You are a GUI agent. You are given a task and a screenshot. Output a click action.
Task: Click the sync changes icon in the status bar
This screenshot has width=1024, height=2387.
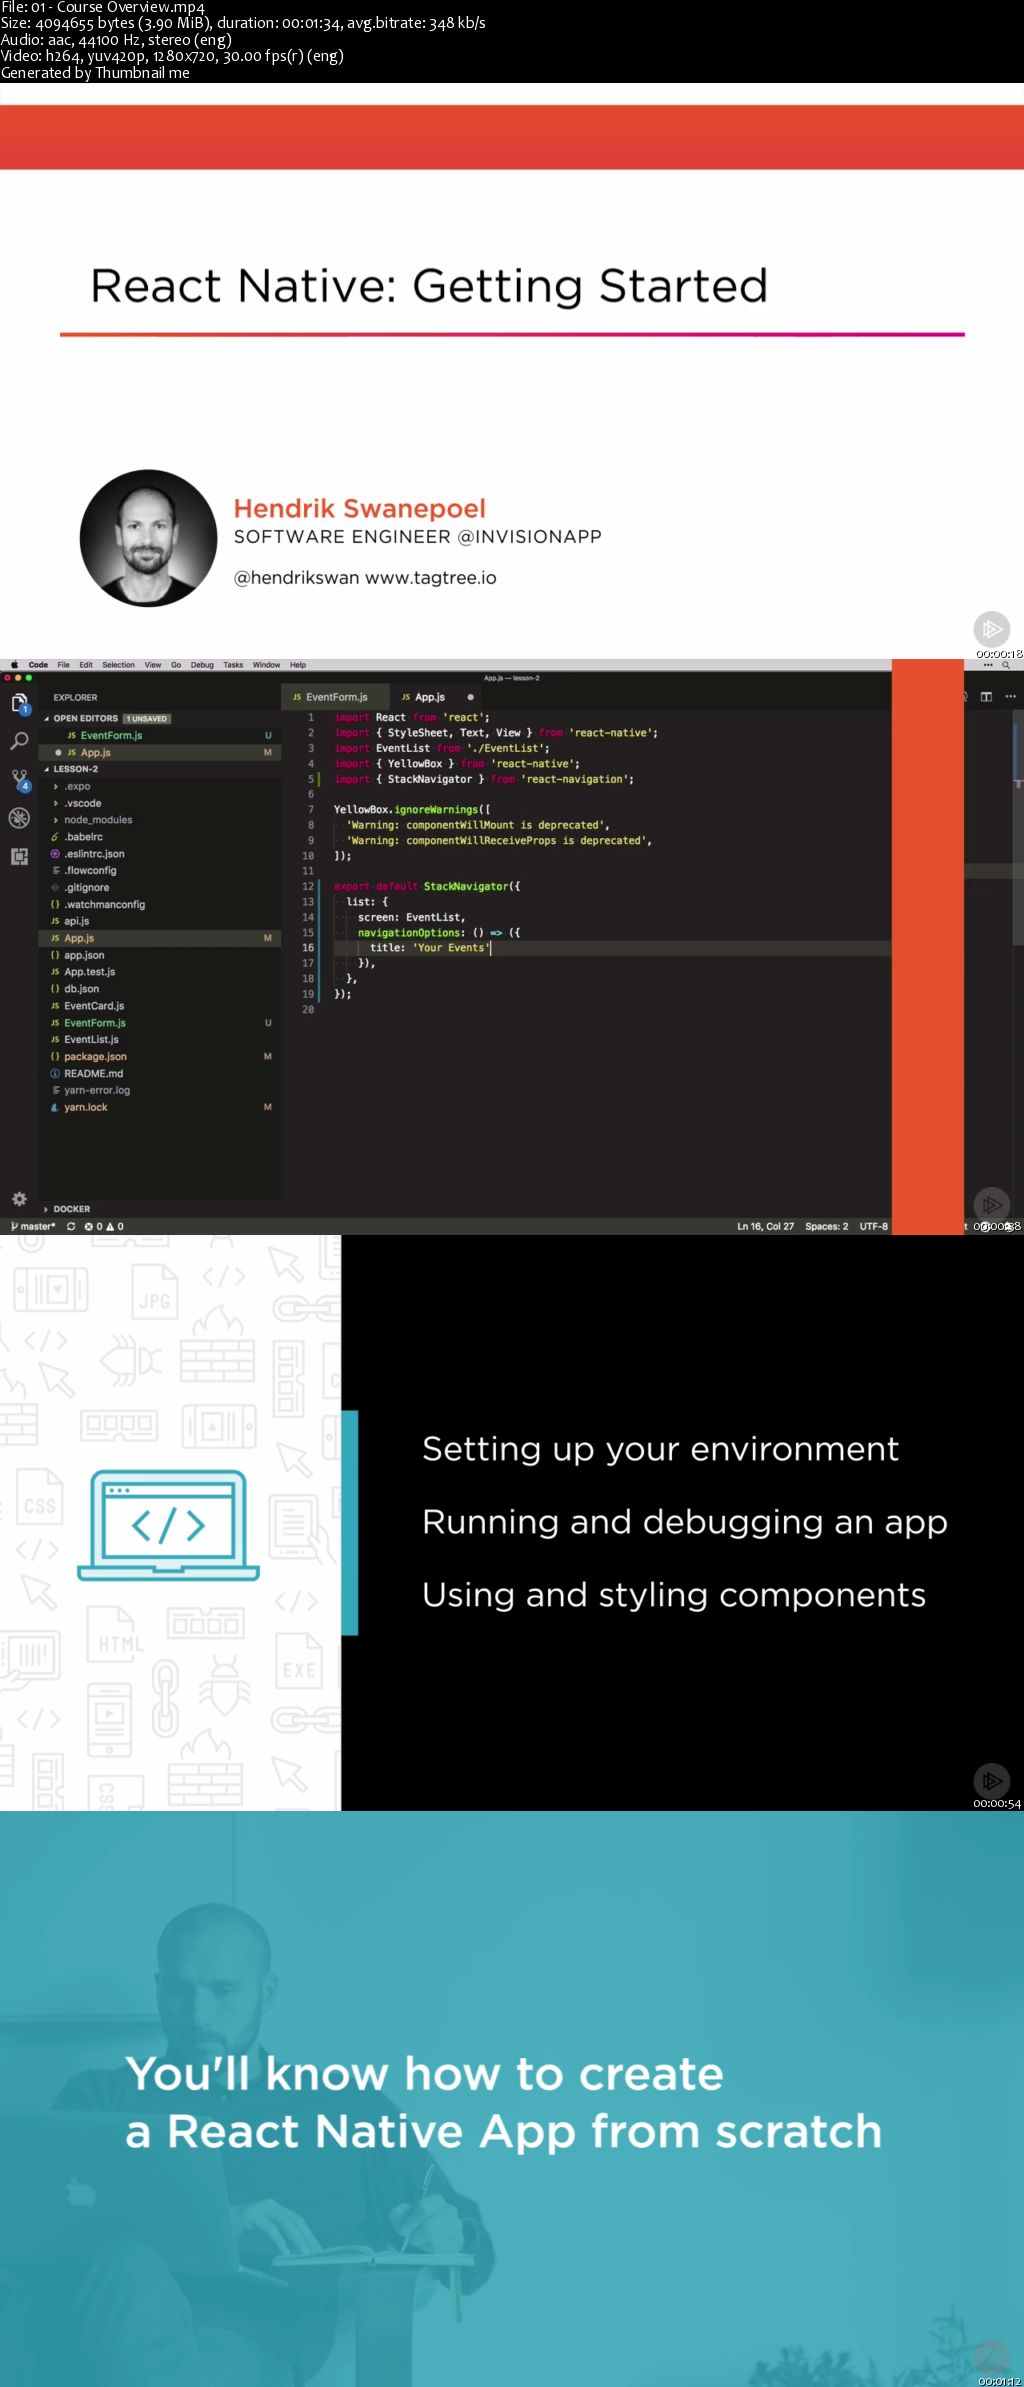click(x=71, y=1226)
